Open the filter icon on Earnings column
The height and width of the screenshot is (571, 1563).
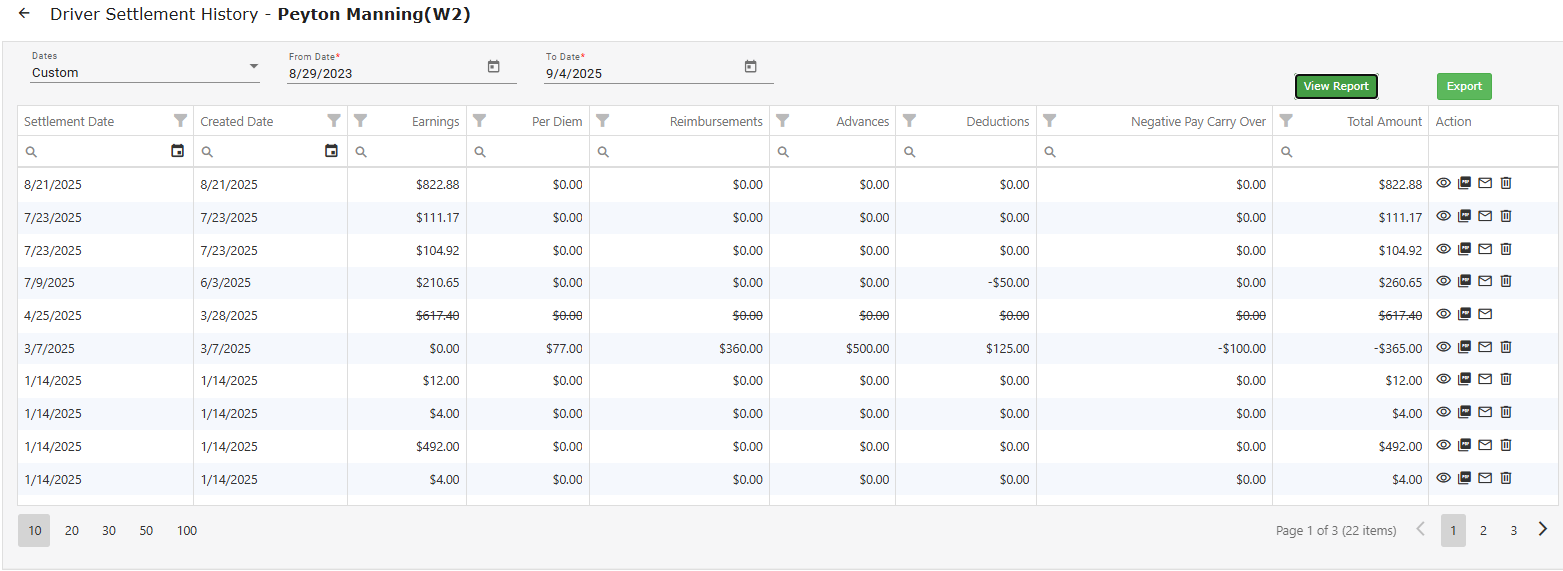[361, 121]
